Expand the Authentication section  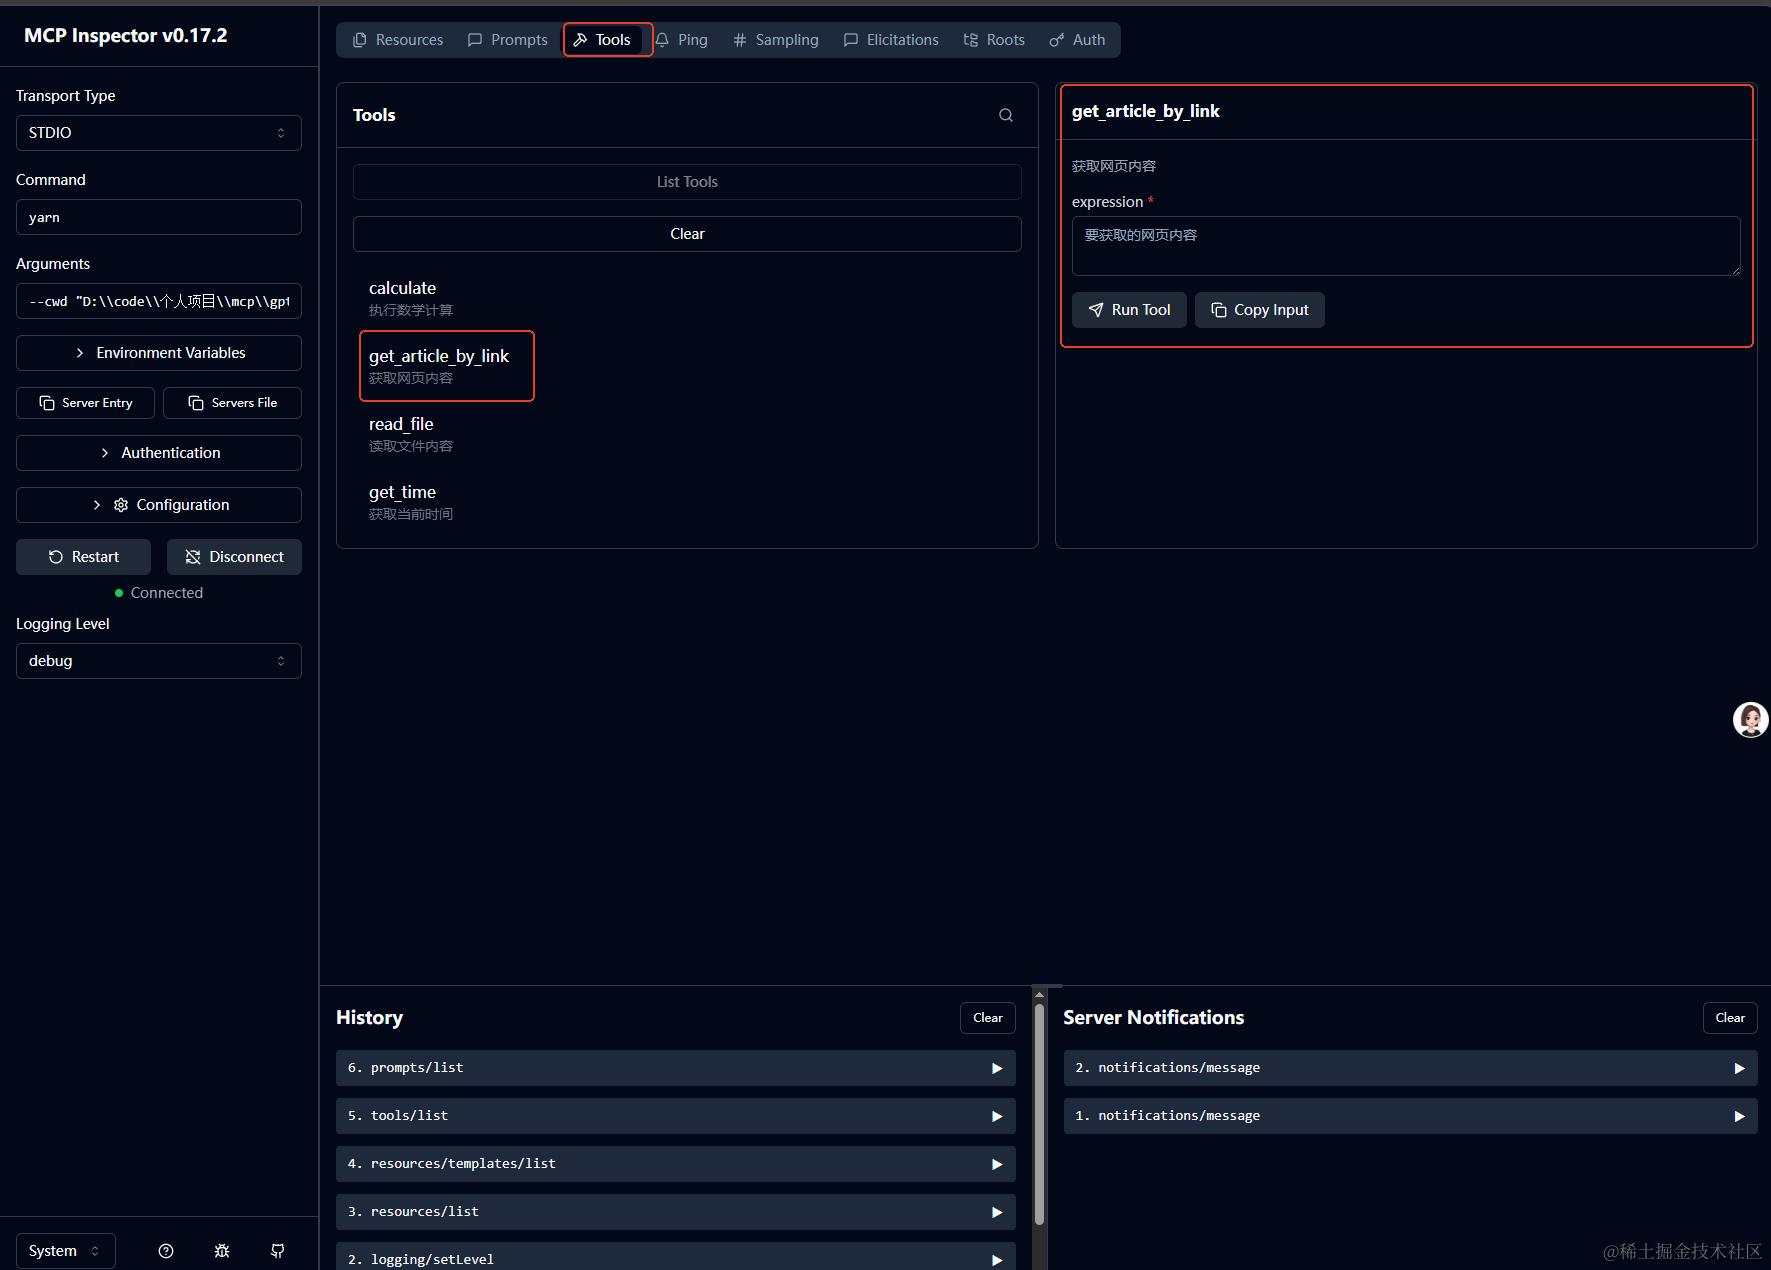click(x=159, y=453)
